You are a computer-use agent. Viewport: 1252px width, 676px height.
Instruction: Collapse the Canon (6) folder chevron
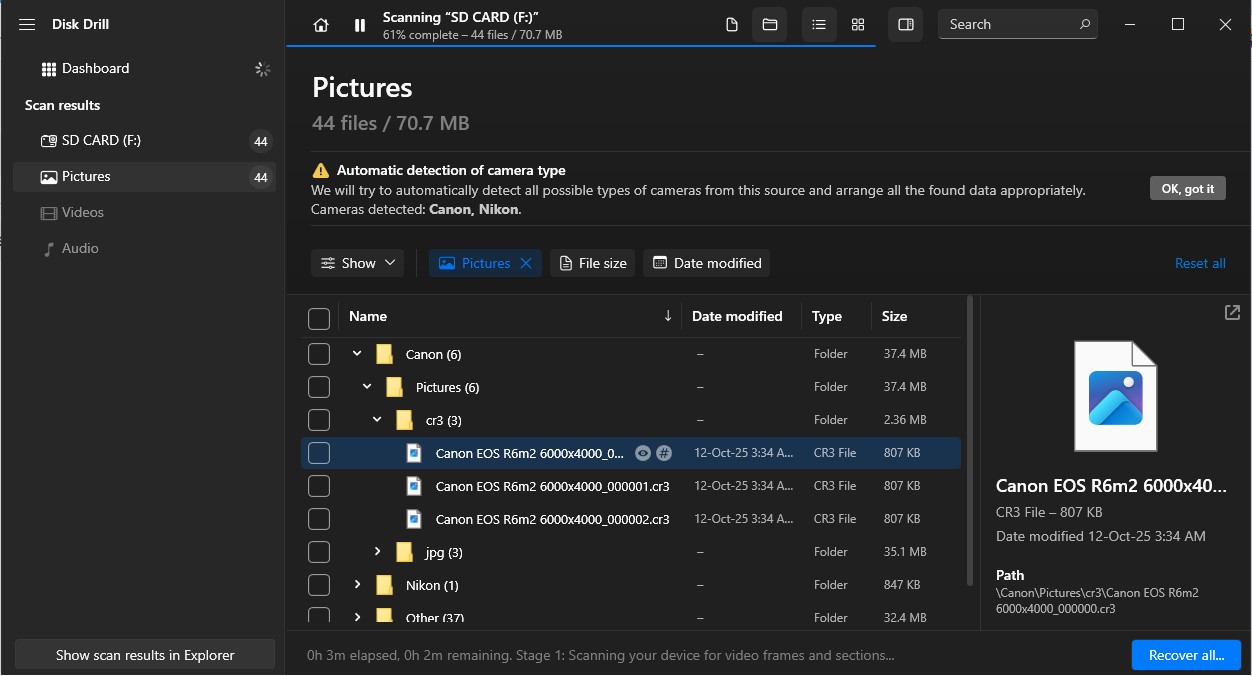[357, 354]
